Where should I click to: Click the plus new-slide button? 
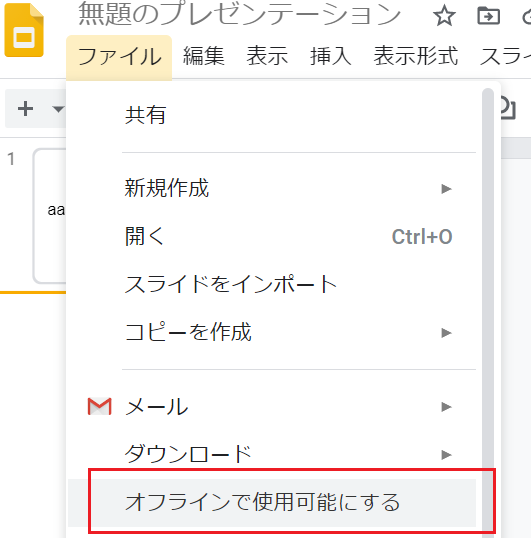point(25,109)
